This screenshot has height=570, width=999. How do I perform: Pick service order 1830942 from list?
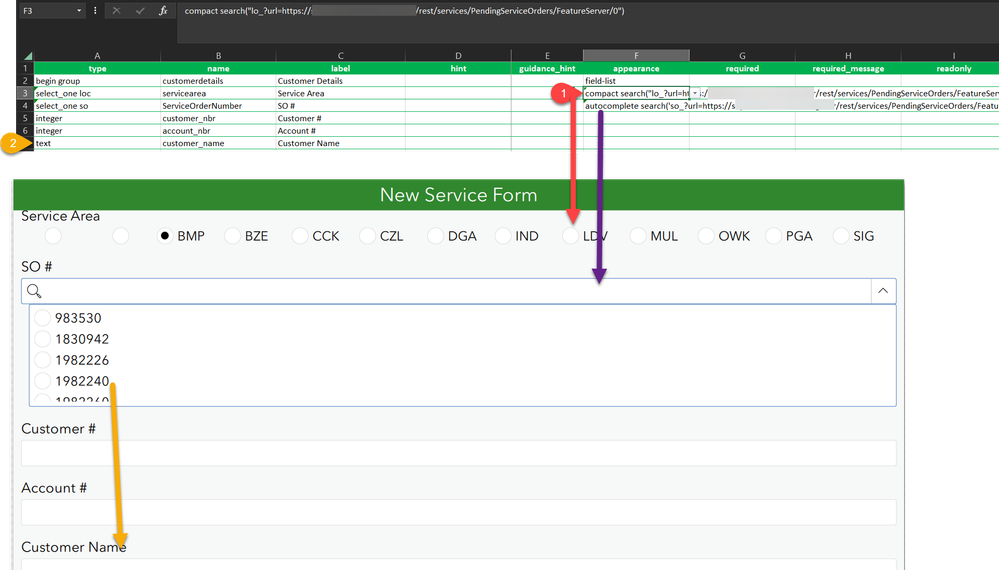click(x=43, y=339)
